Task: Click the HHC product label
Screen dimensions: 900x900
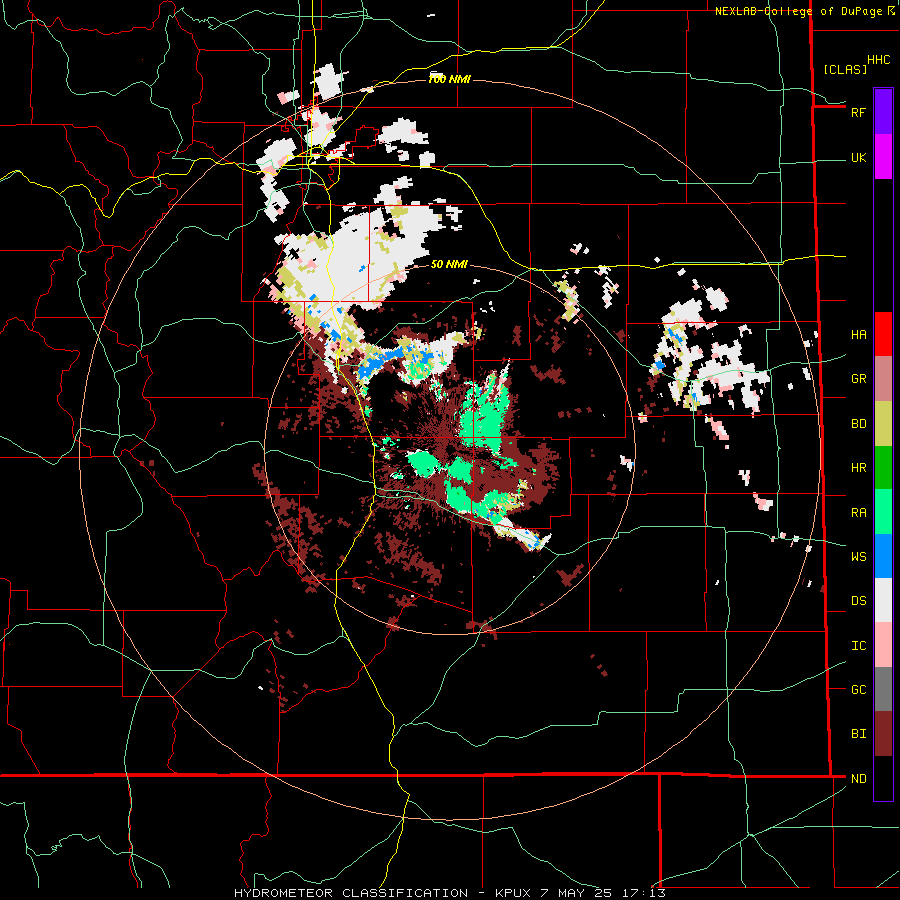Action: click(878, 60)
